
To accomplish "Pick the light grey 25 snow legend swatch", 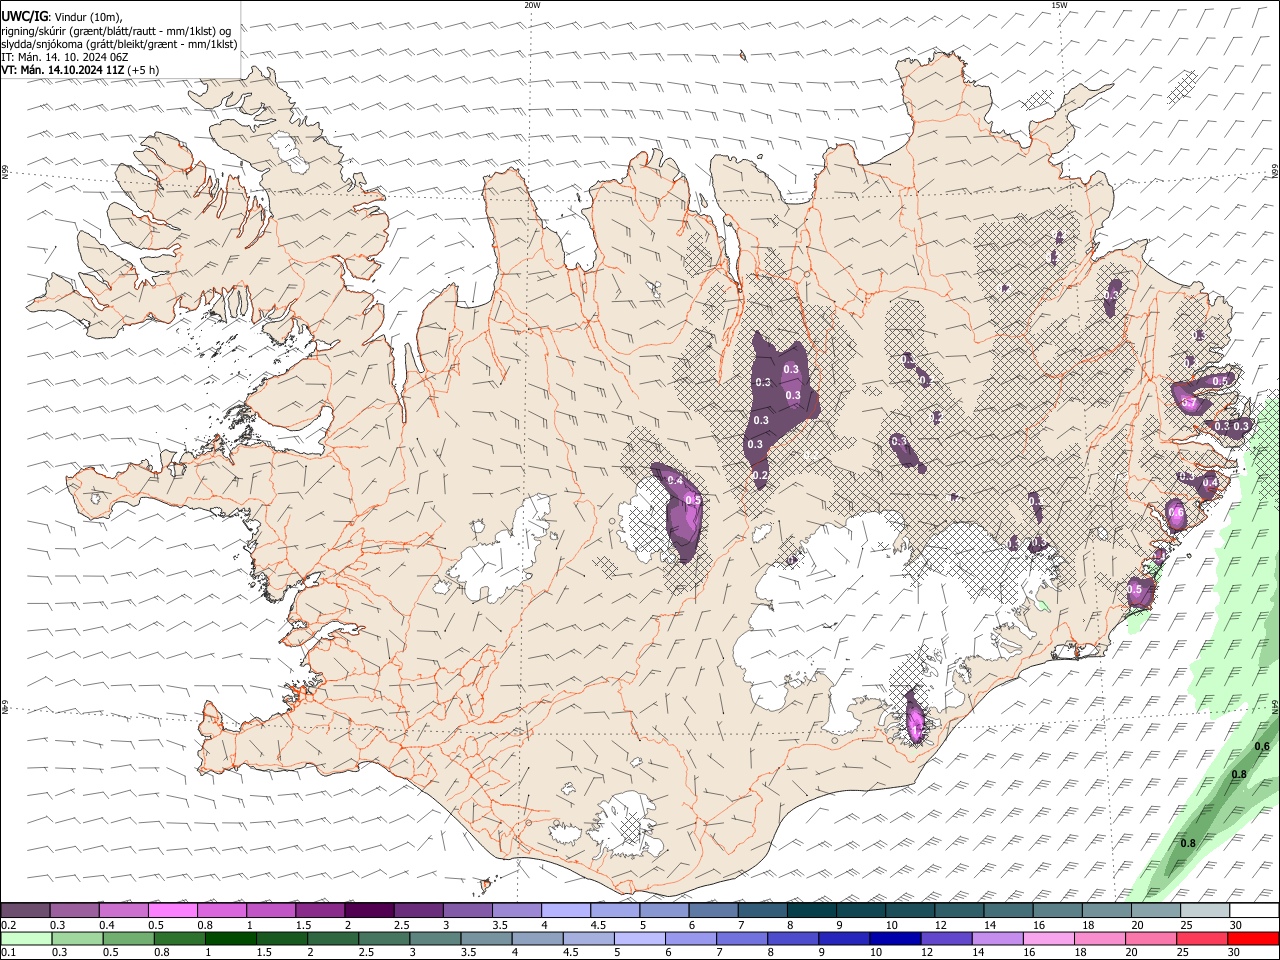I will coord(1205,910).
